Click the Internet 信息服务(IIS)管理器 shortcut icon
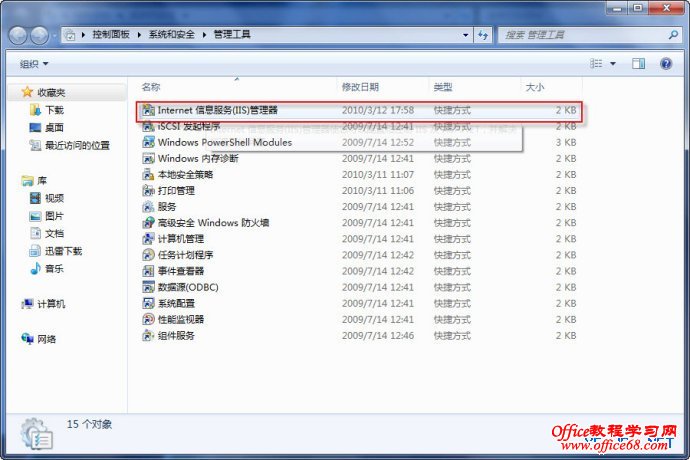 point(149,110)
